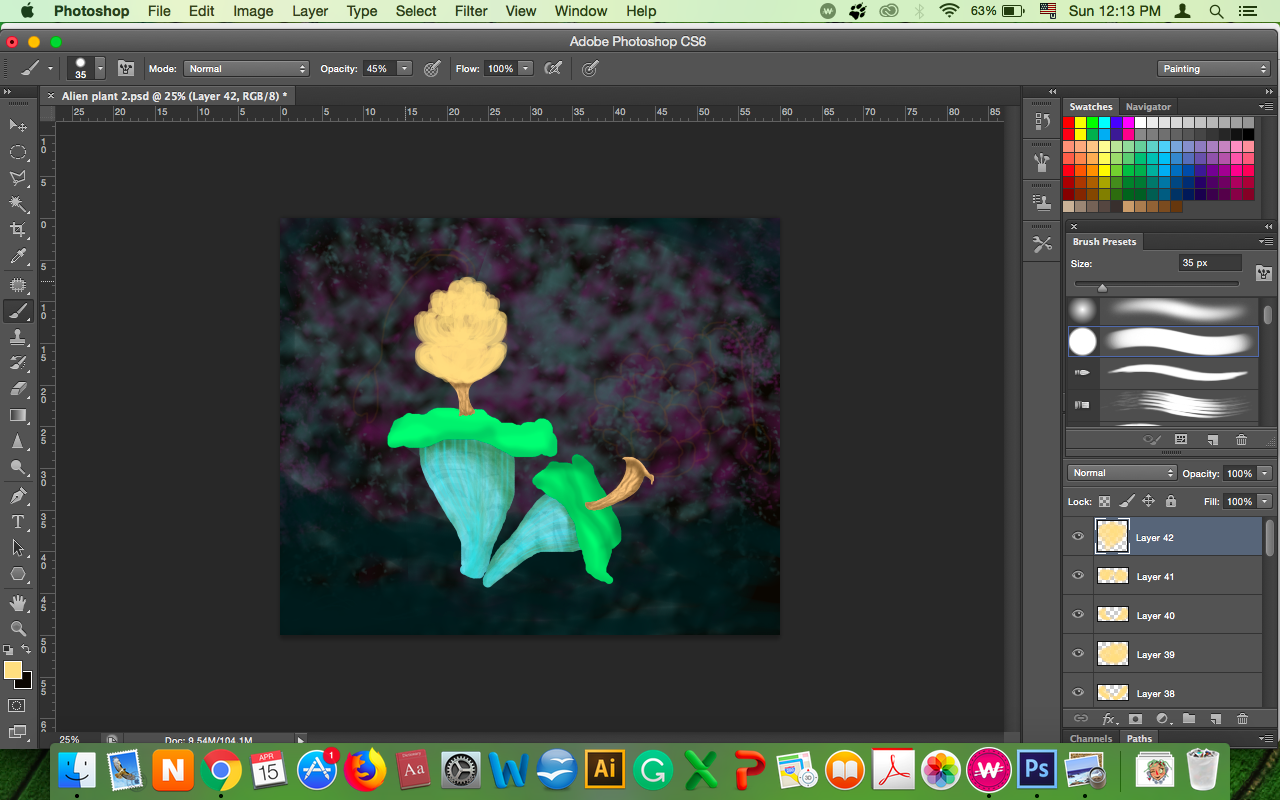Expand the layer Fill percentage dropdown
Image resolution: width=1280 pixels, height=800 pixels.
click(x=1265, y=501)
